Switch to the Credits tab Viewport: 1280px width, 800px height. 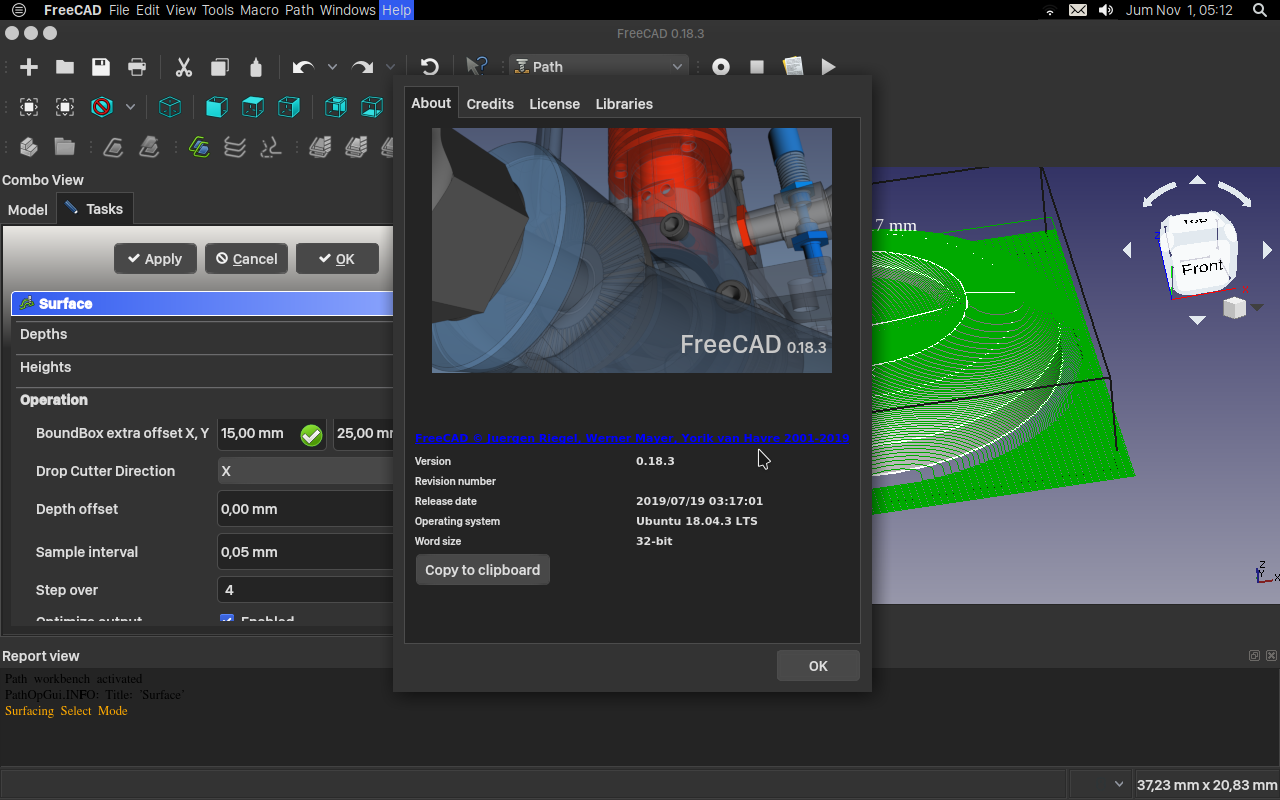pyautogui.click(x=490, y=104)
